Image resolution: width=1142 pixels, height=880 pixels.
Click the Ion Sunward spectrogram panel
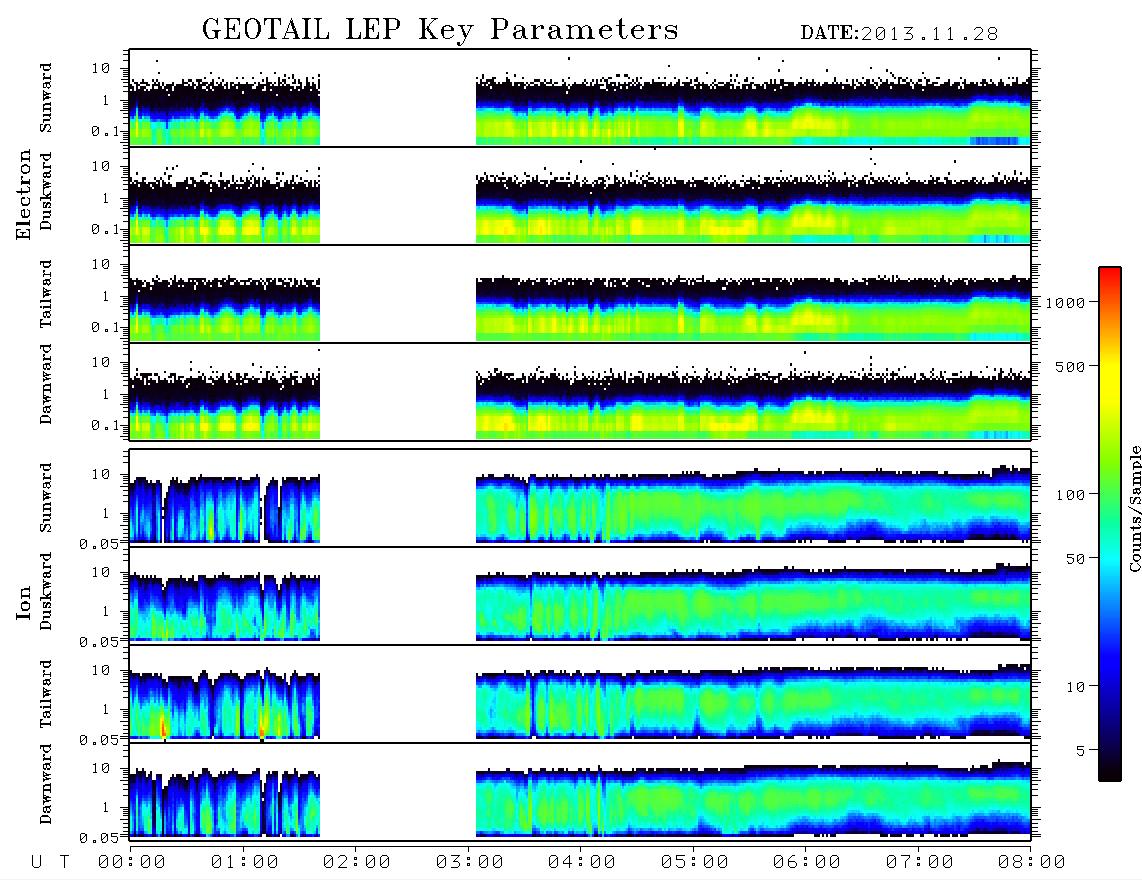pyautogui.click(x=580, y=497)
